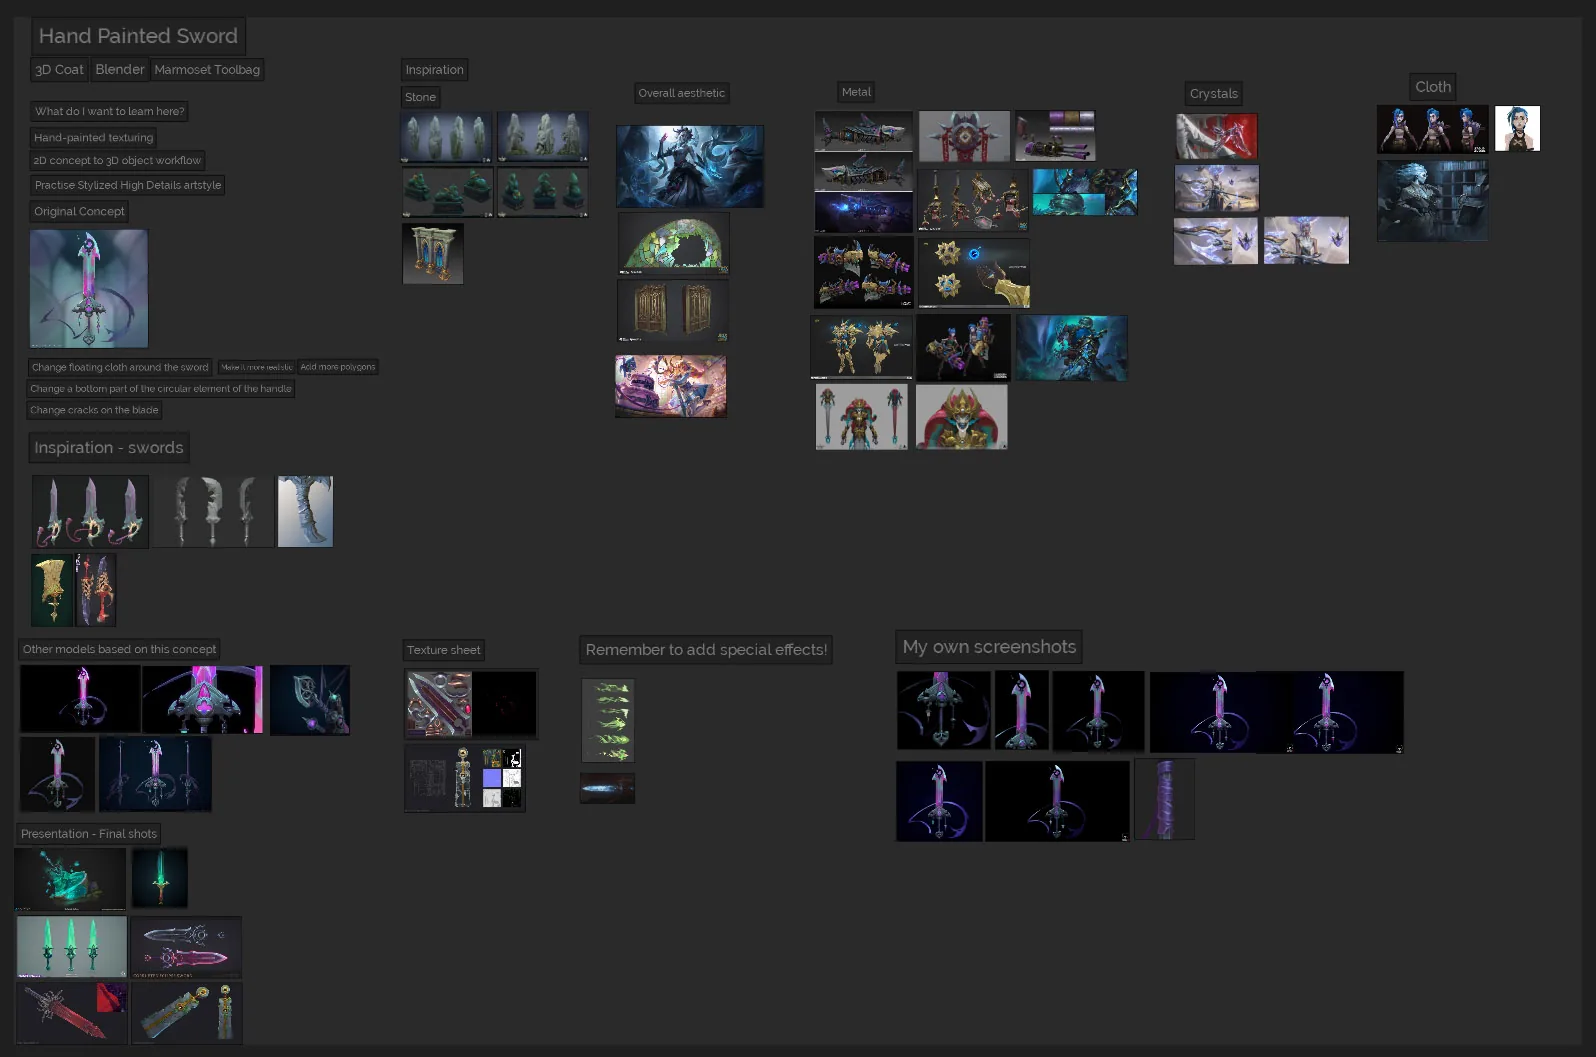Open the white-background character portrait under Cloth
The height and width of the screenshot is (1057, 1596).
click(1517, 128)
